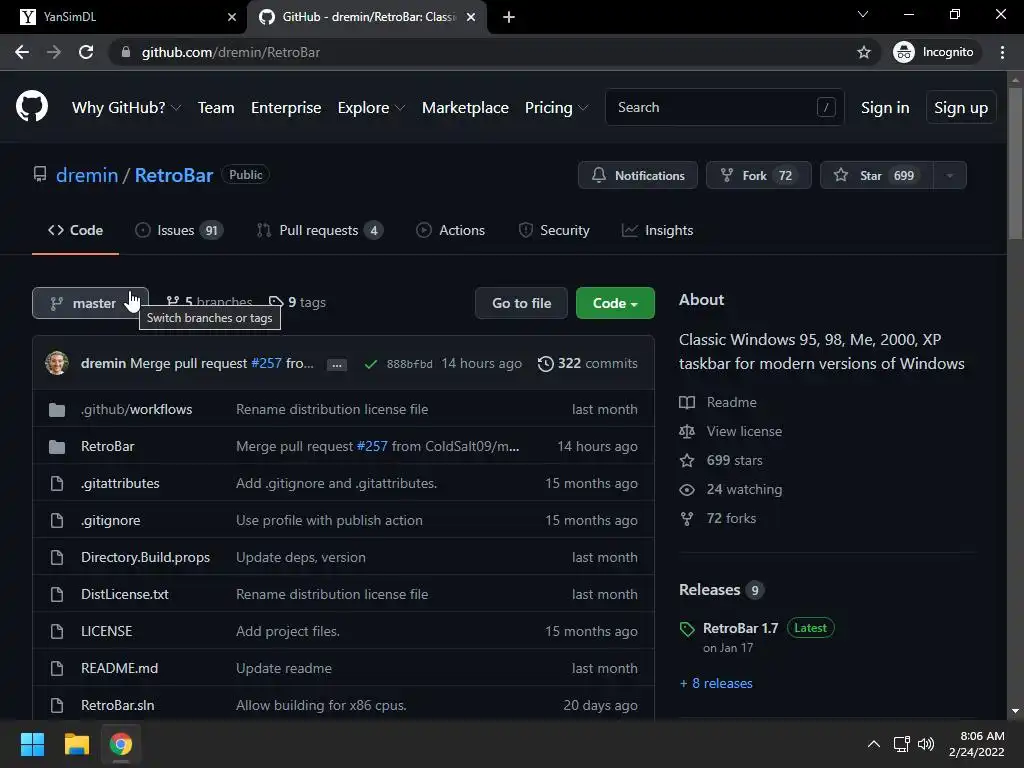1024x768 pixels.
Task: Show hidden tray icons chevron
Action: [874, 744]
